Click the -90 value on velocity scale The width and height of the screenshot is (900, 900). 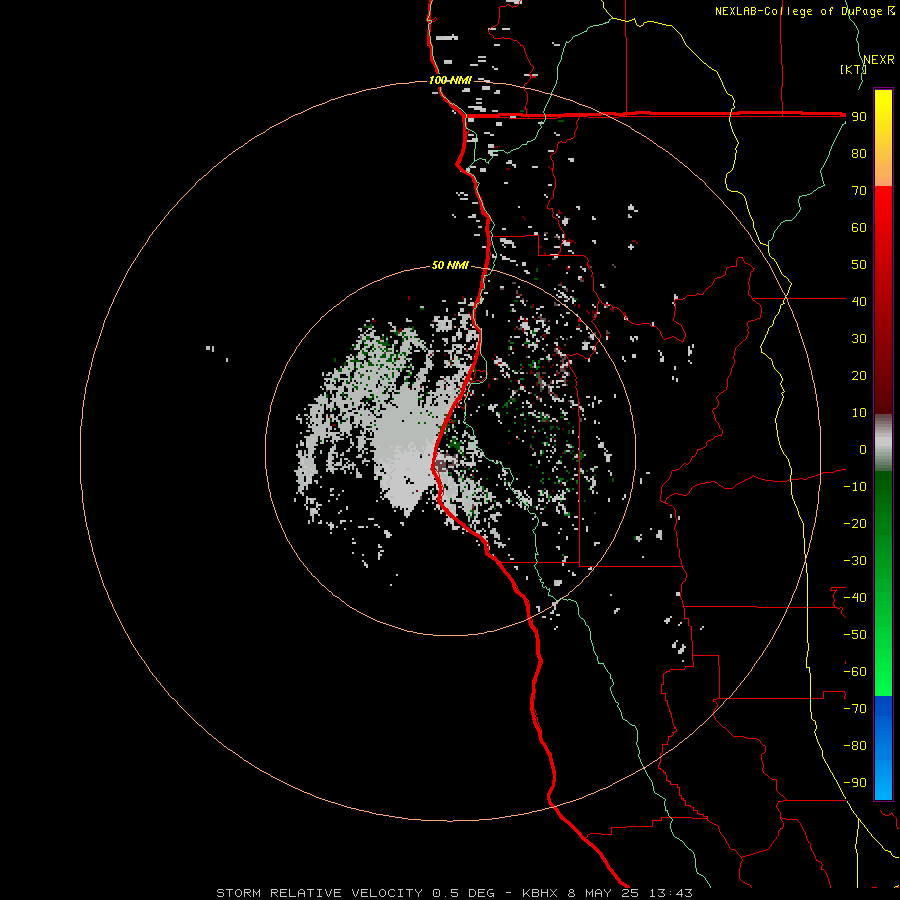tap(855, 782)
